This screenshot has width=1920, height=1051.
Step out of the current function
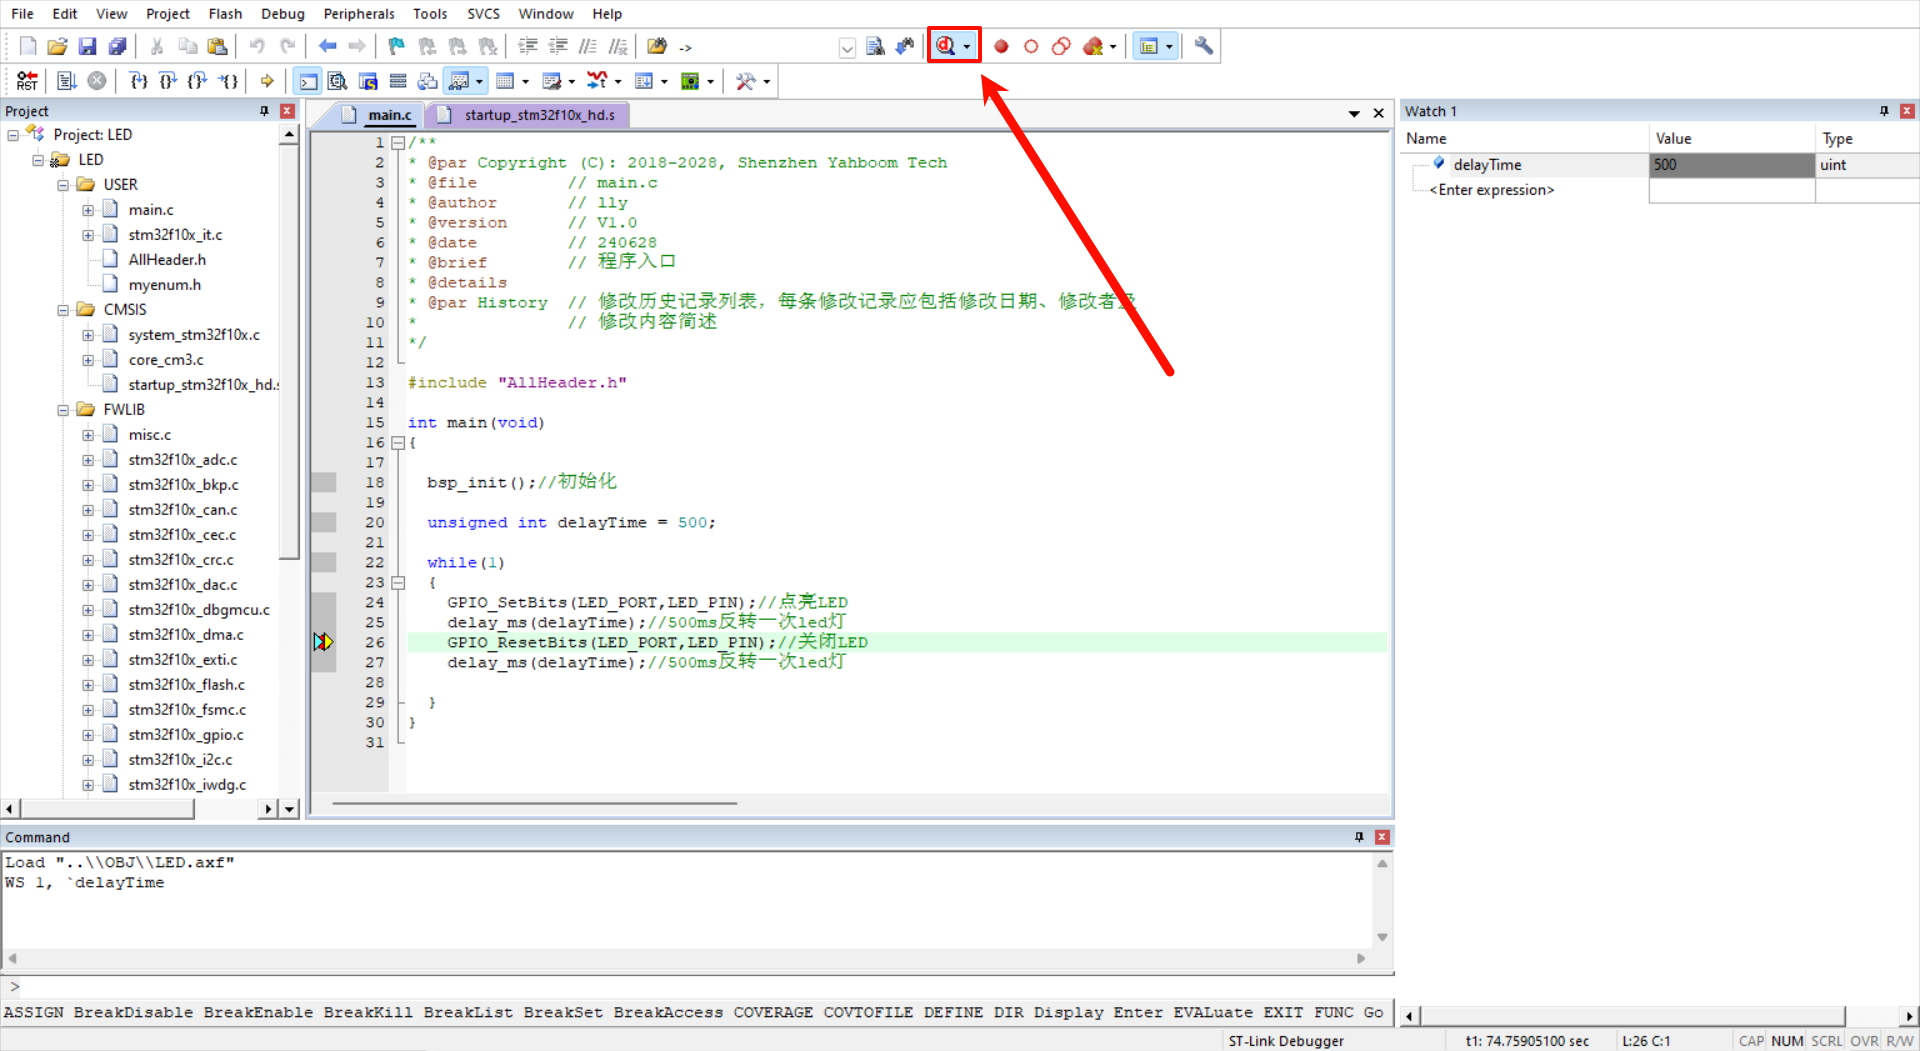pos(198,81)
